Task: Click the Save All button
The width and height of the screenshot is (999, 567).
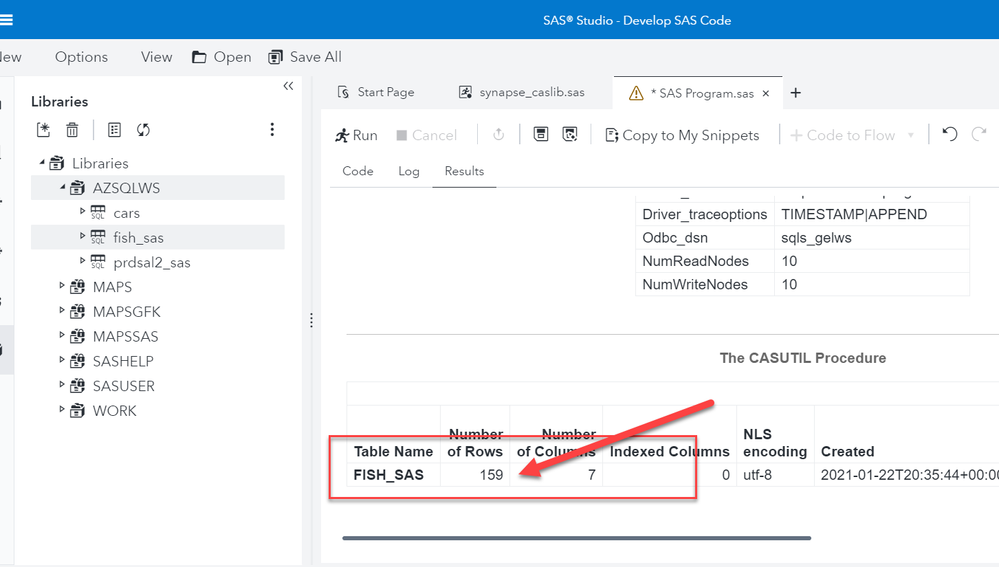Action: coord(305,57)
